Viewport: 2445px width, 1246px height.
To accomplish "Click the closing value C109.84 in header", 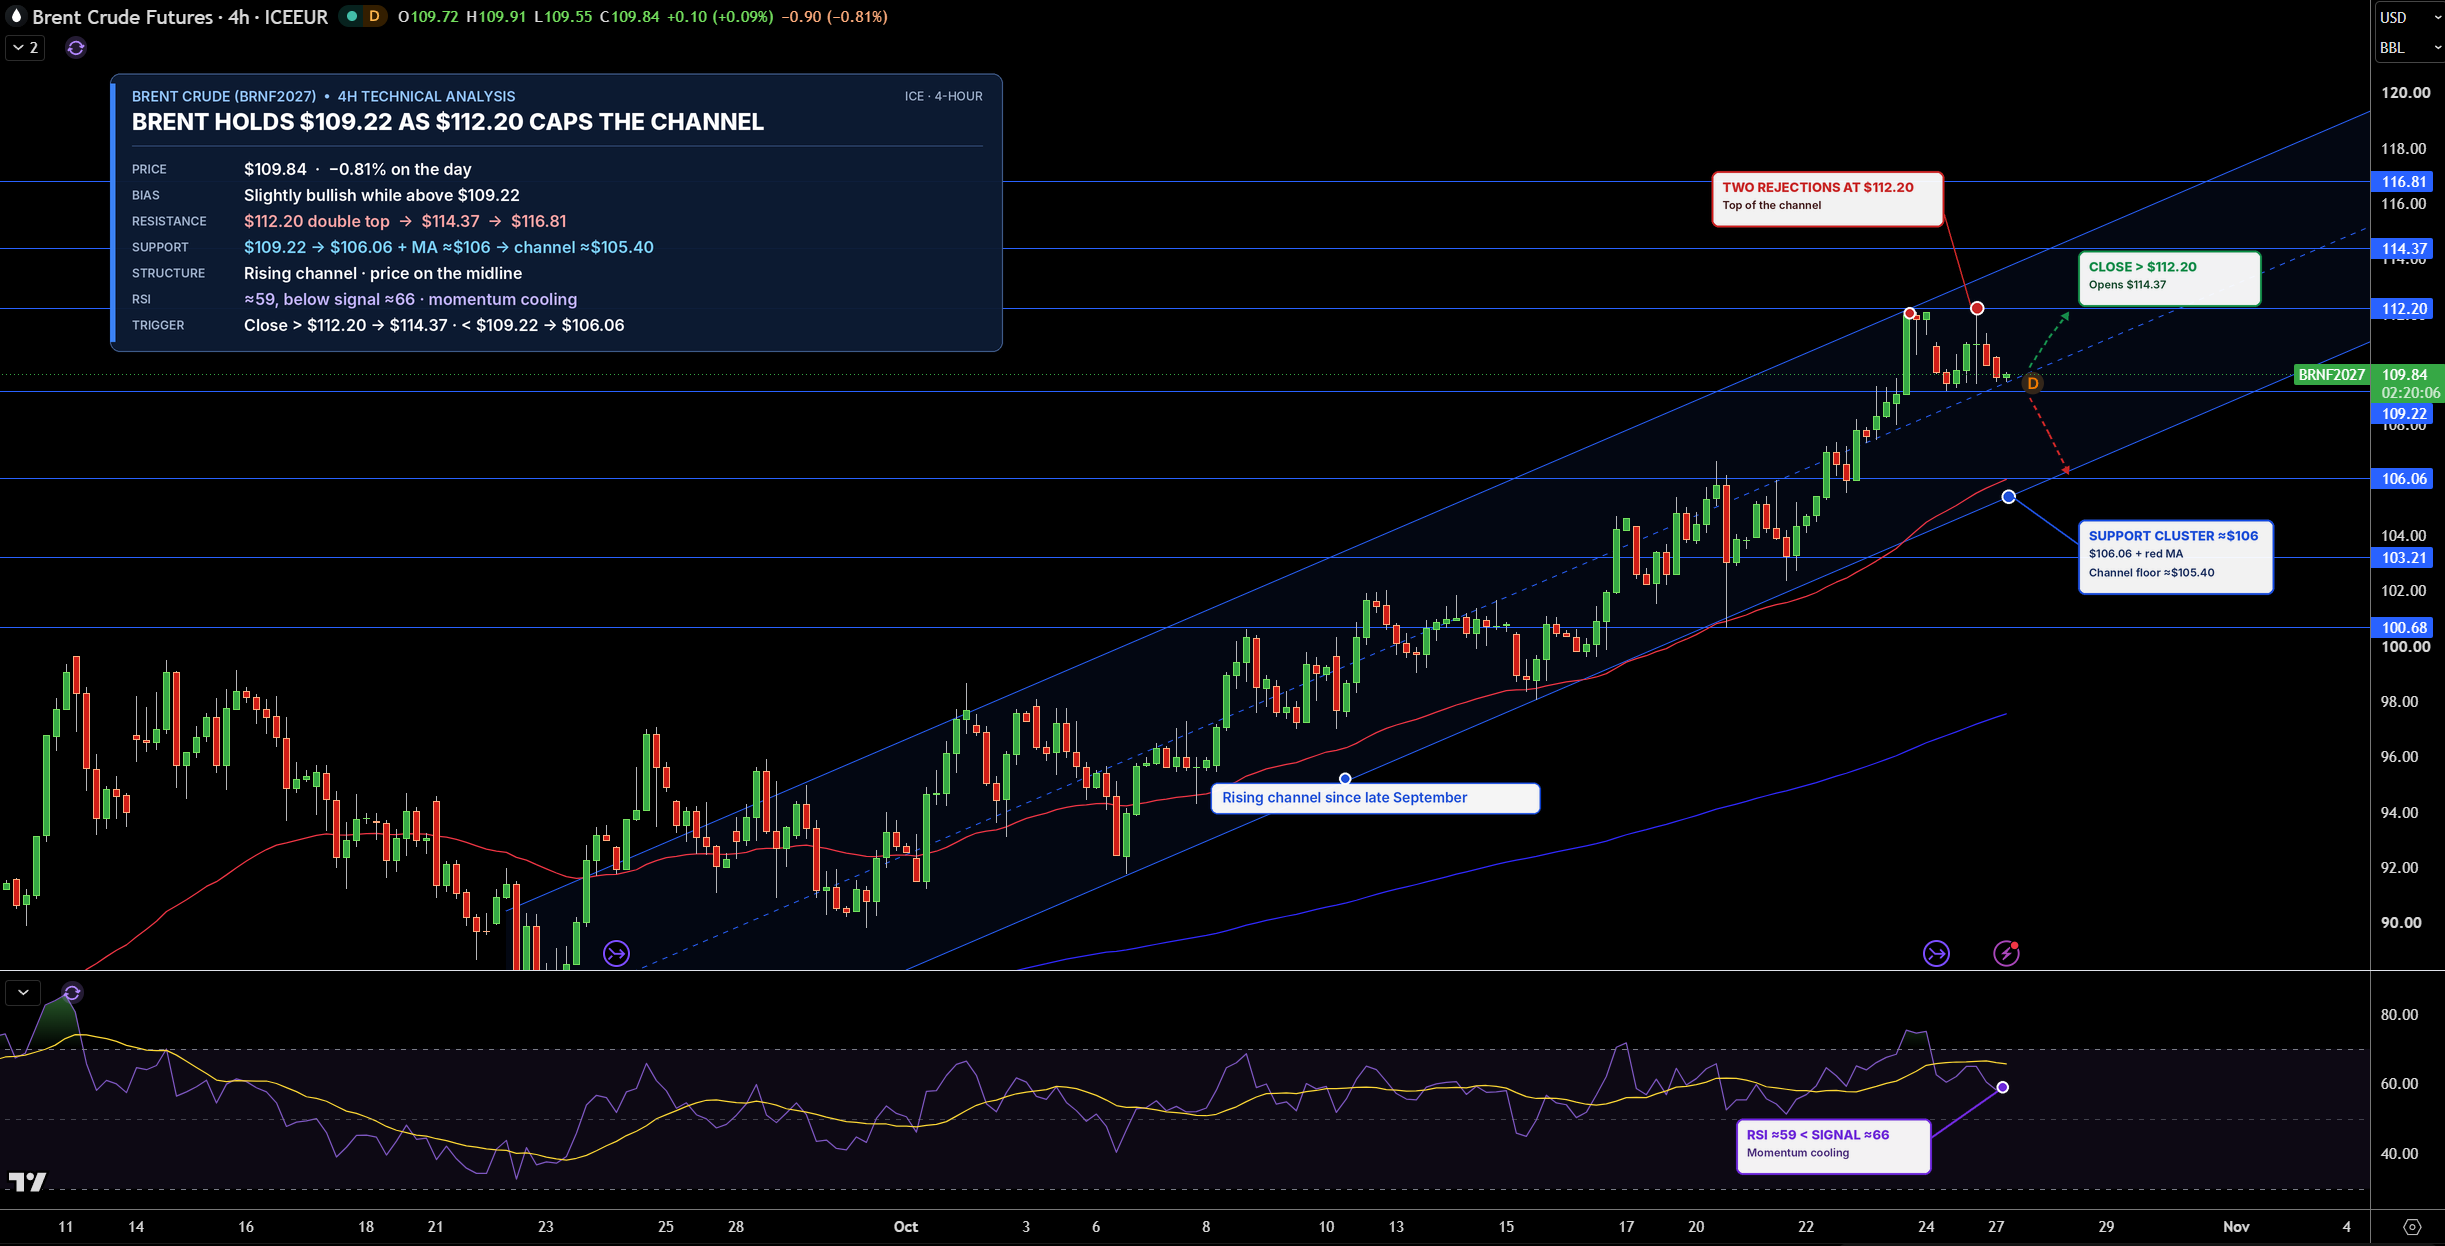I will tap(629, 16).
